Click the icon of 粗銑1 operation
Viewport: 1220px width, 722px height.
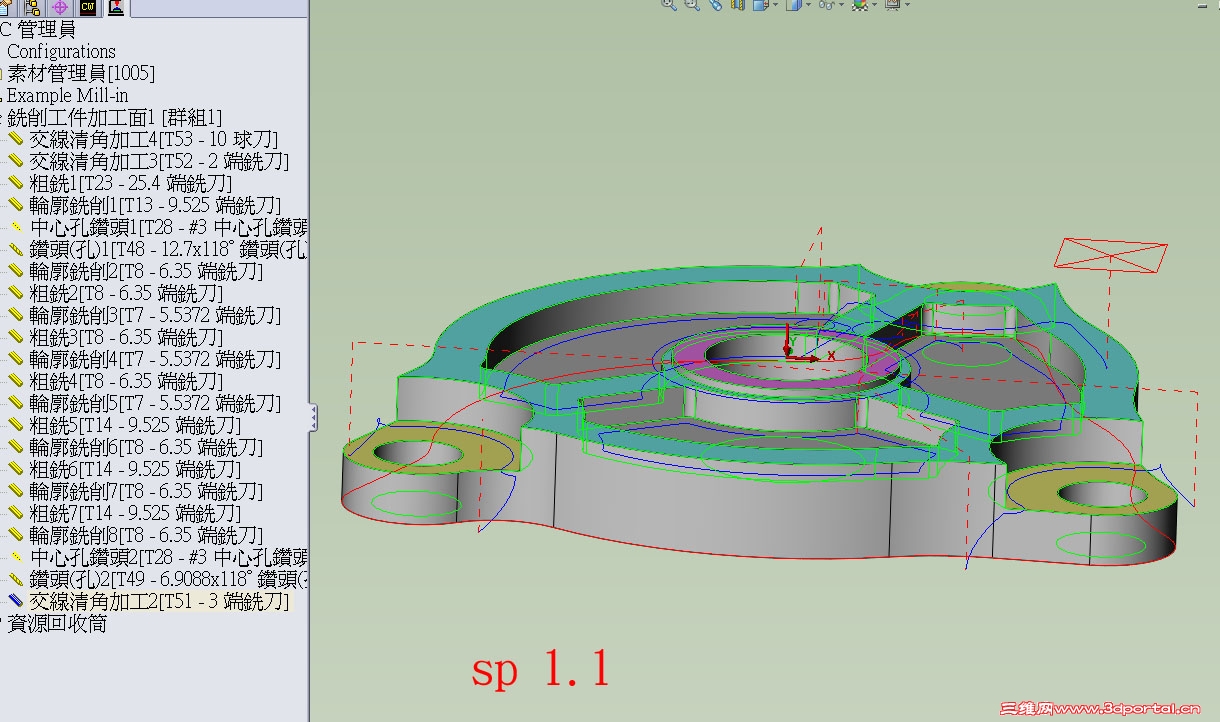[x=16, y=183]
